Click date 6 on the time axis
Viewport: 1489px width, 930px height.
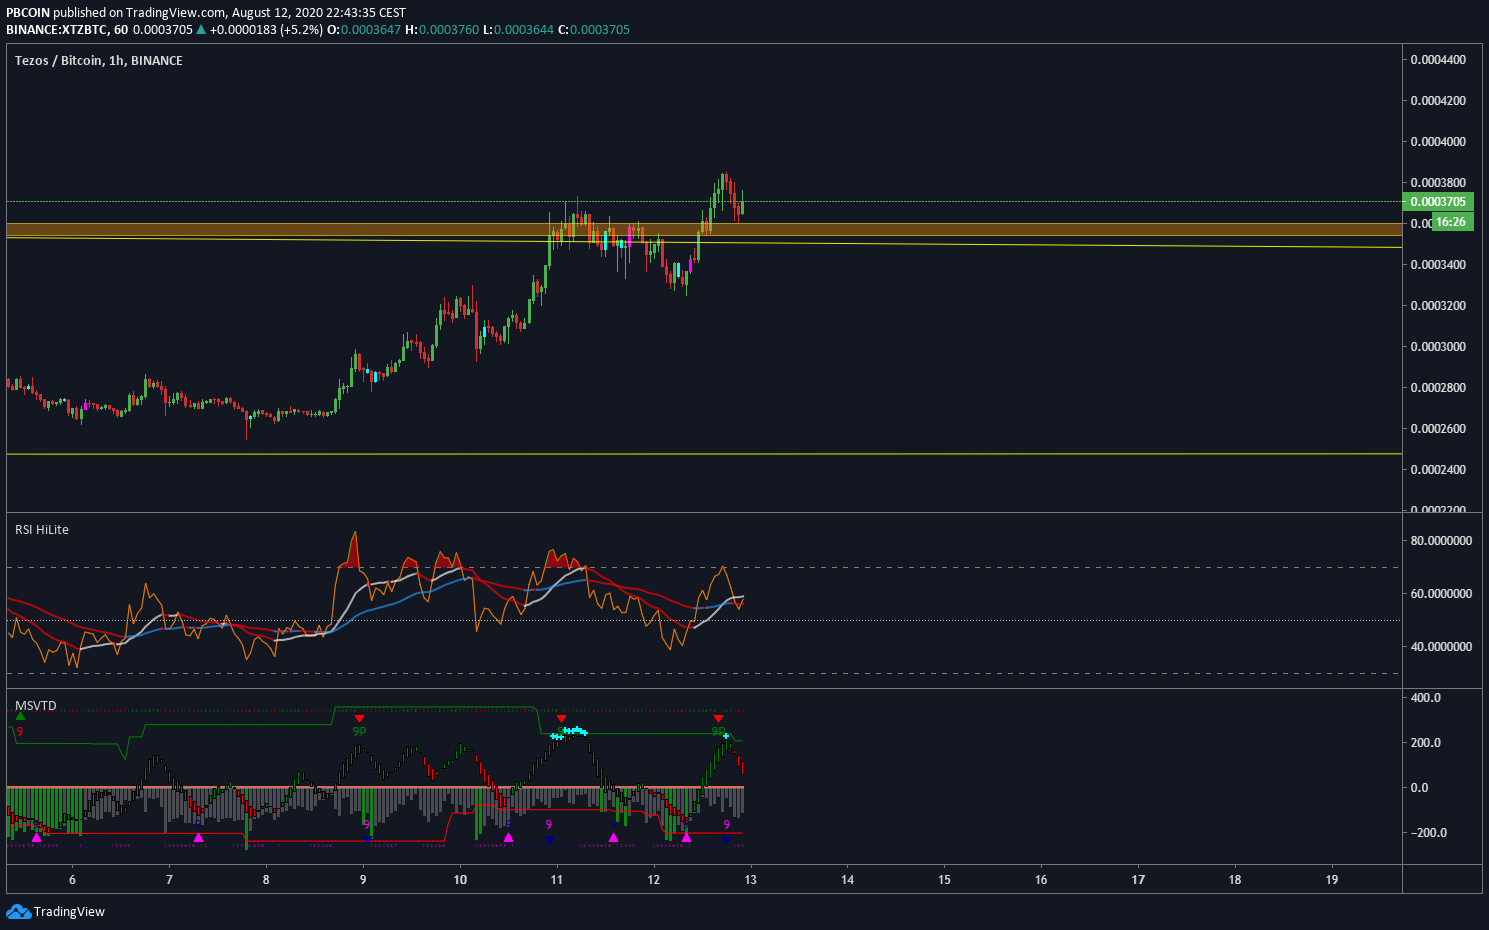[x=72, y=880]
